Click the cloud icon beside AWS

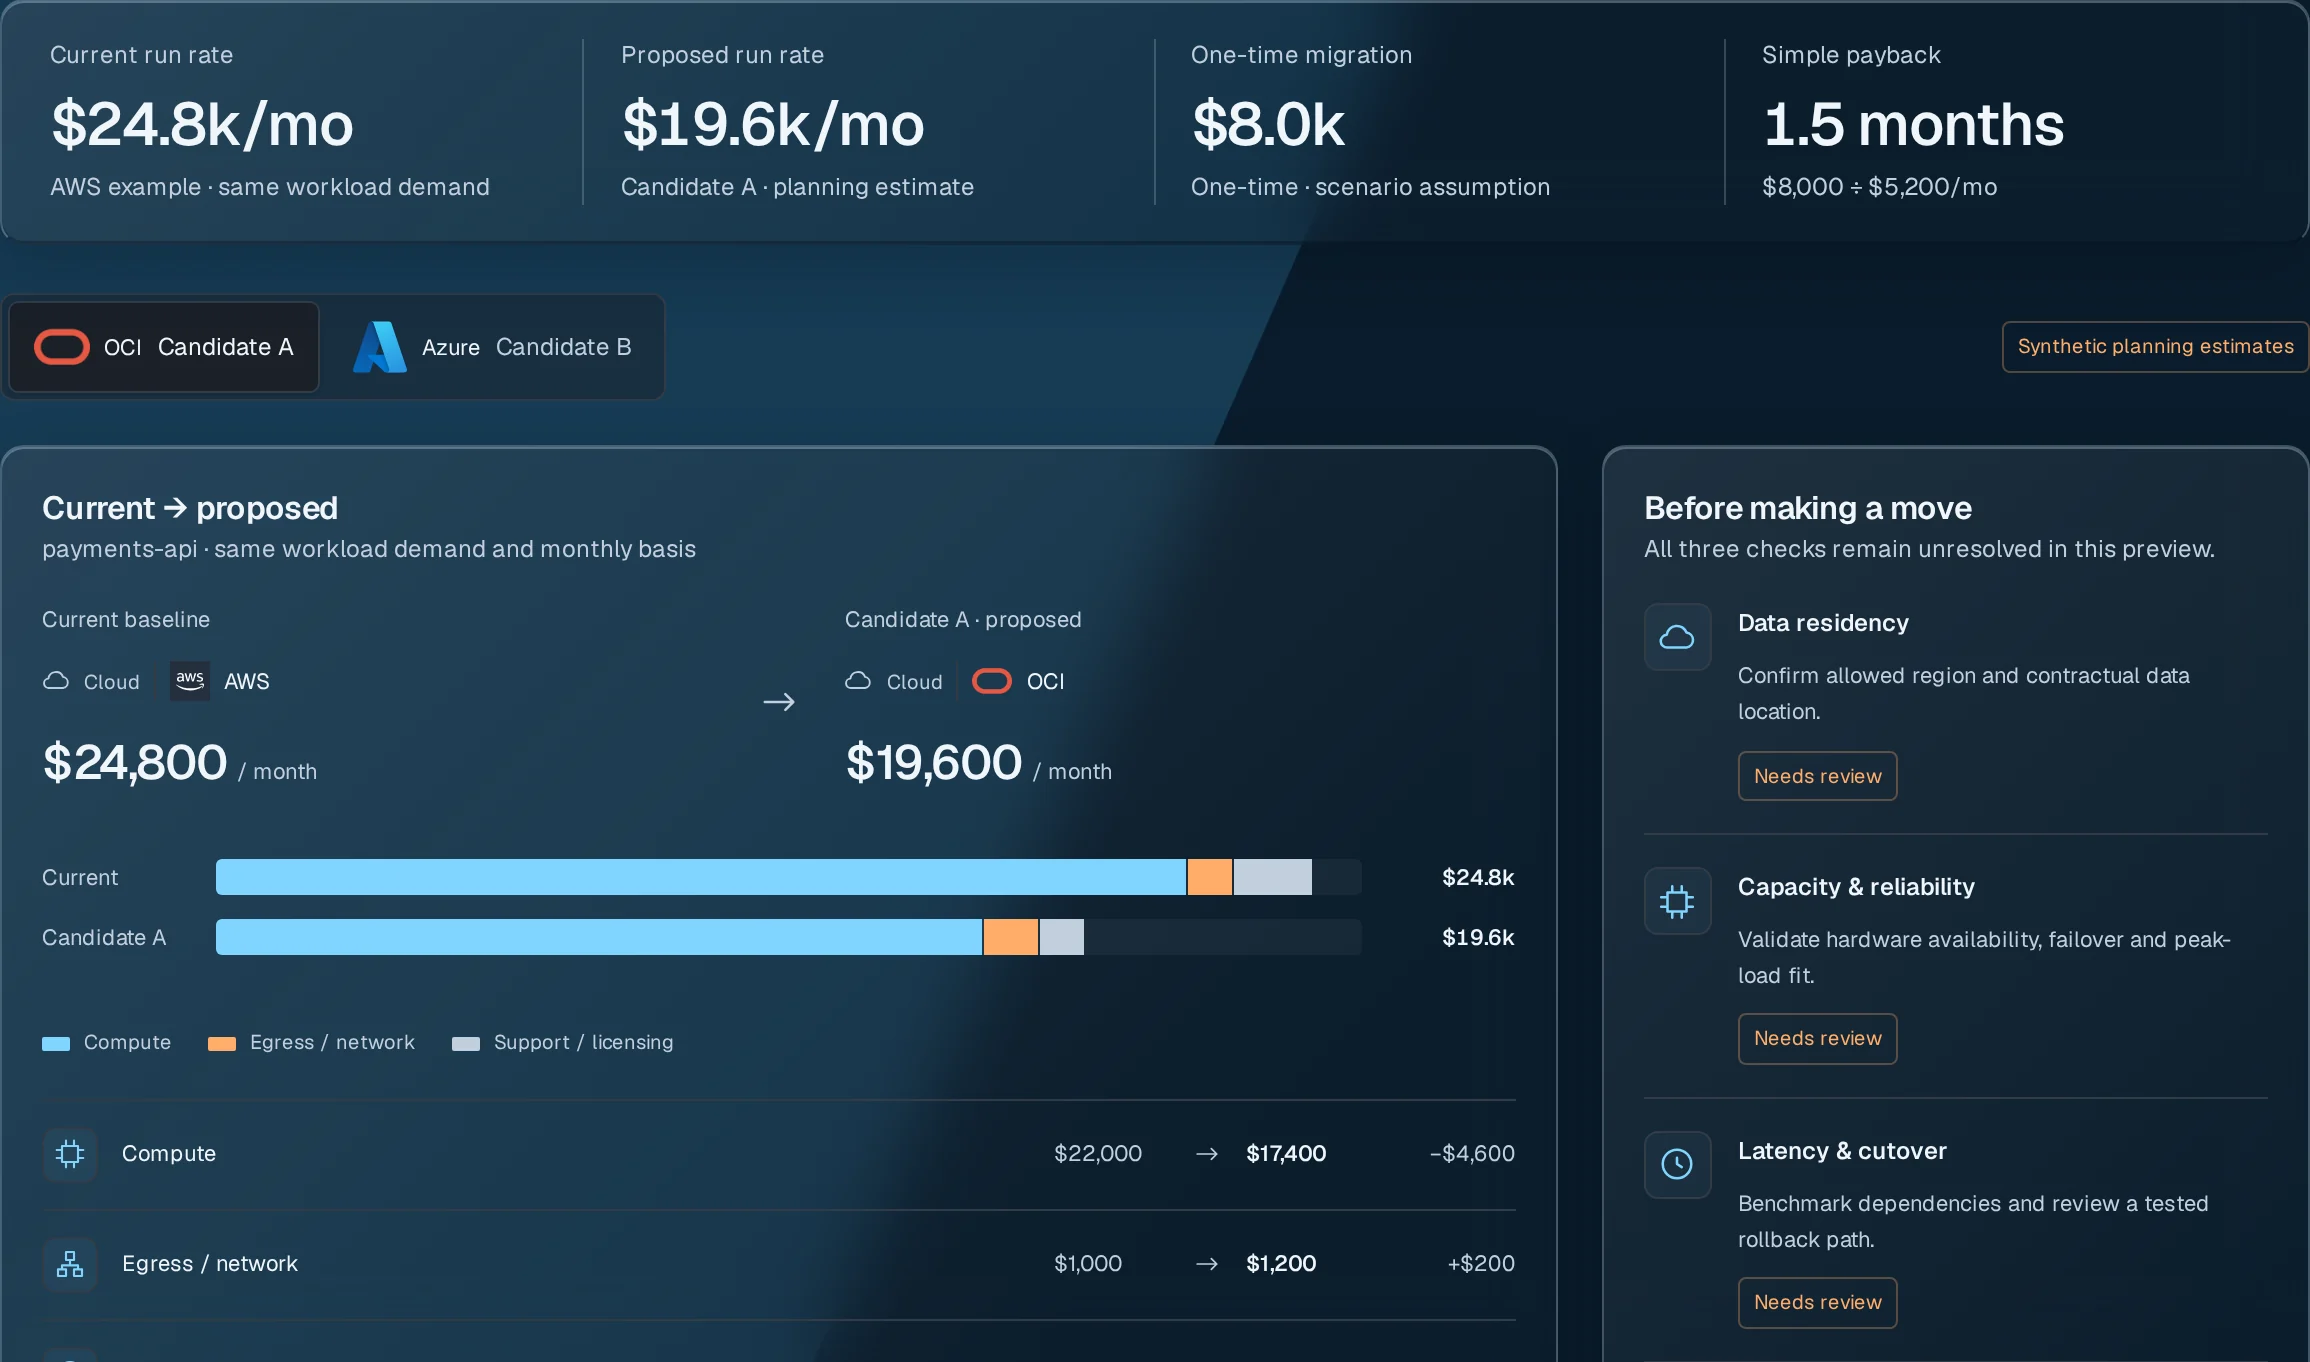tap(56, 681)
